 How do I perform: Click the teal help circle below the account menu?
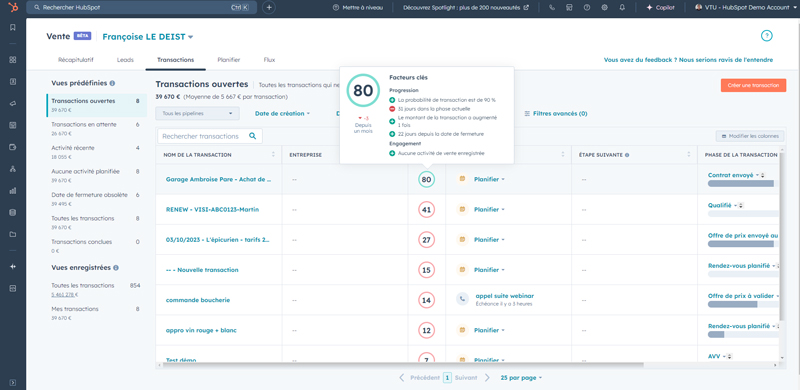(x=766, y=36)
